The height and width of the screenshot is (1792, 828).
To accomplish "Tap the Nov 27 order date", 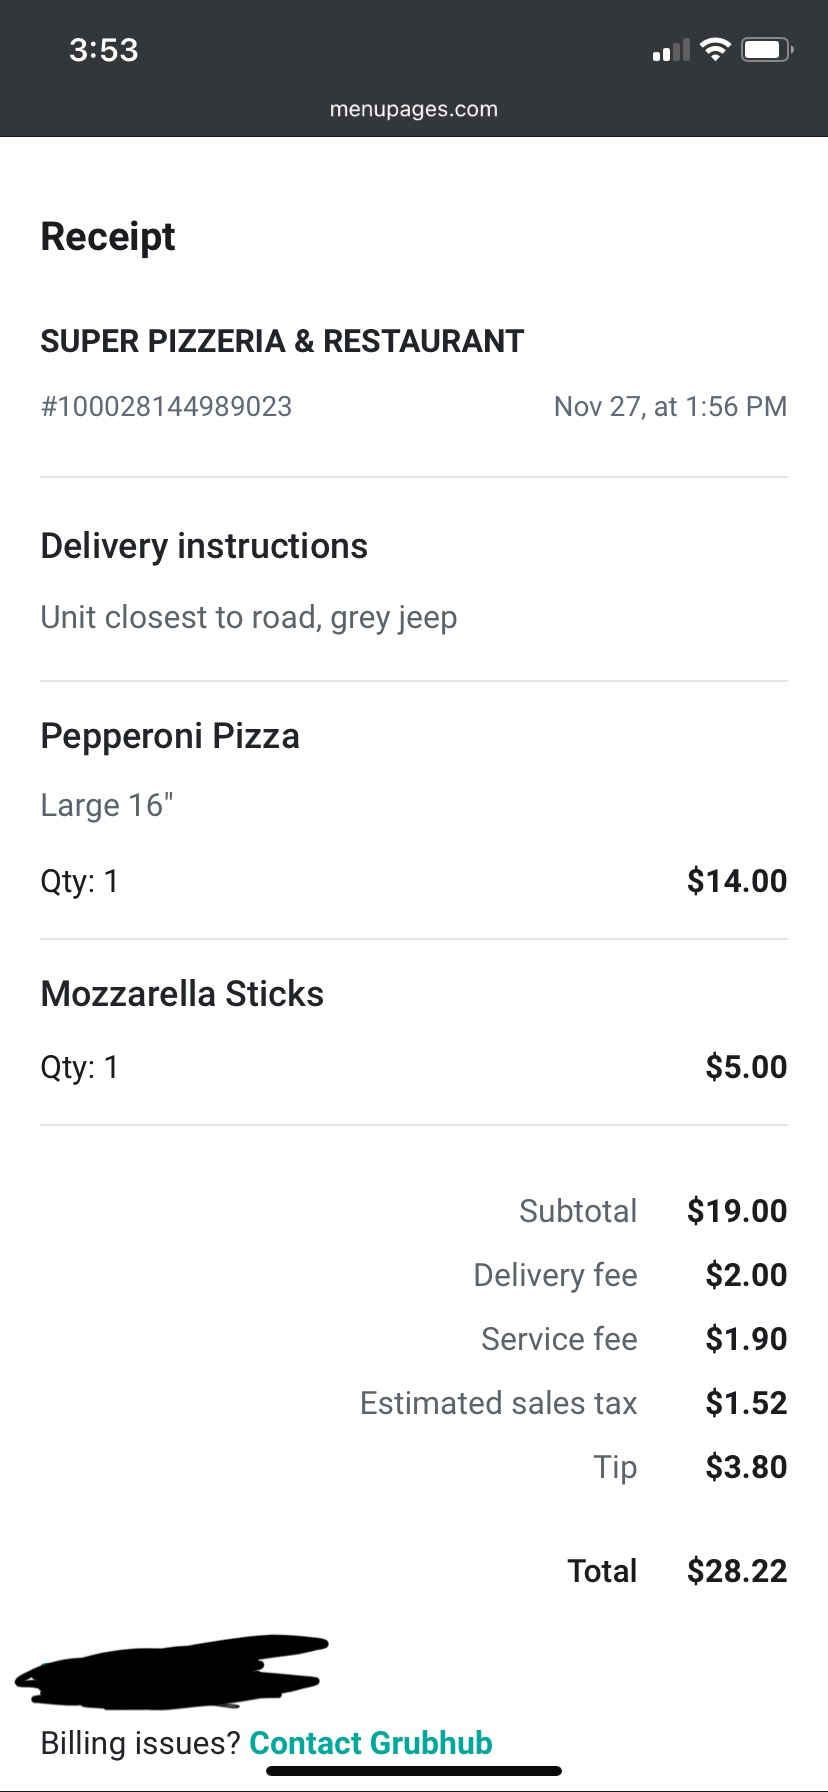I will coord(670,407).
